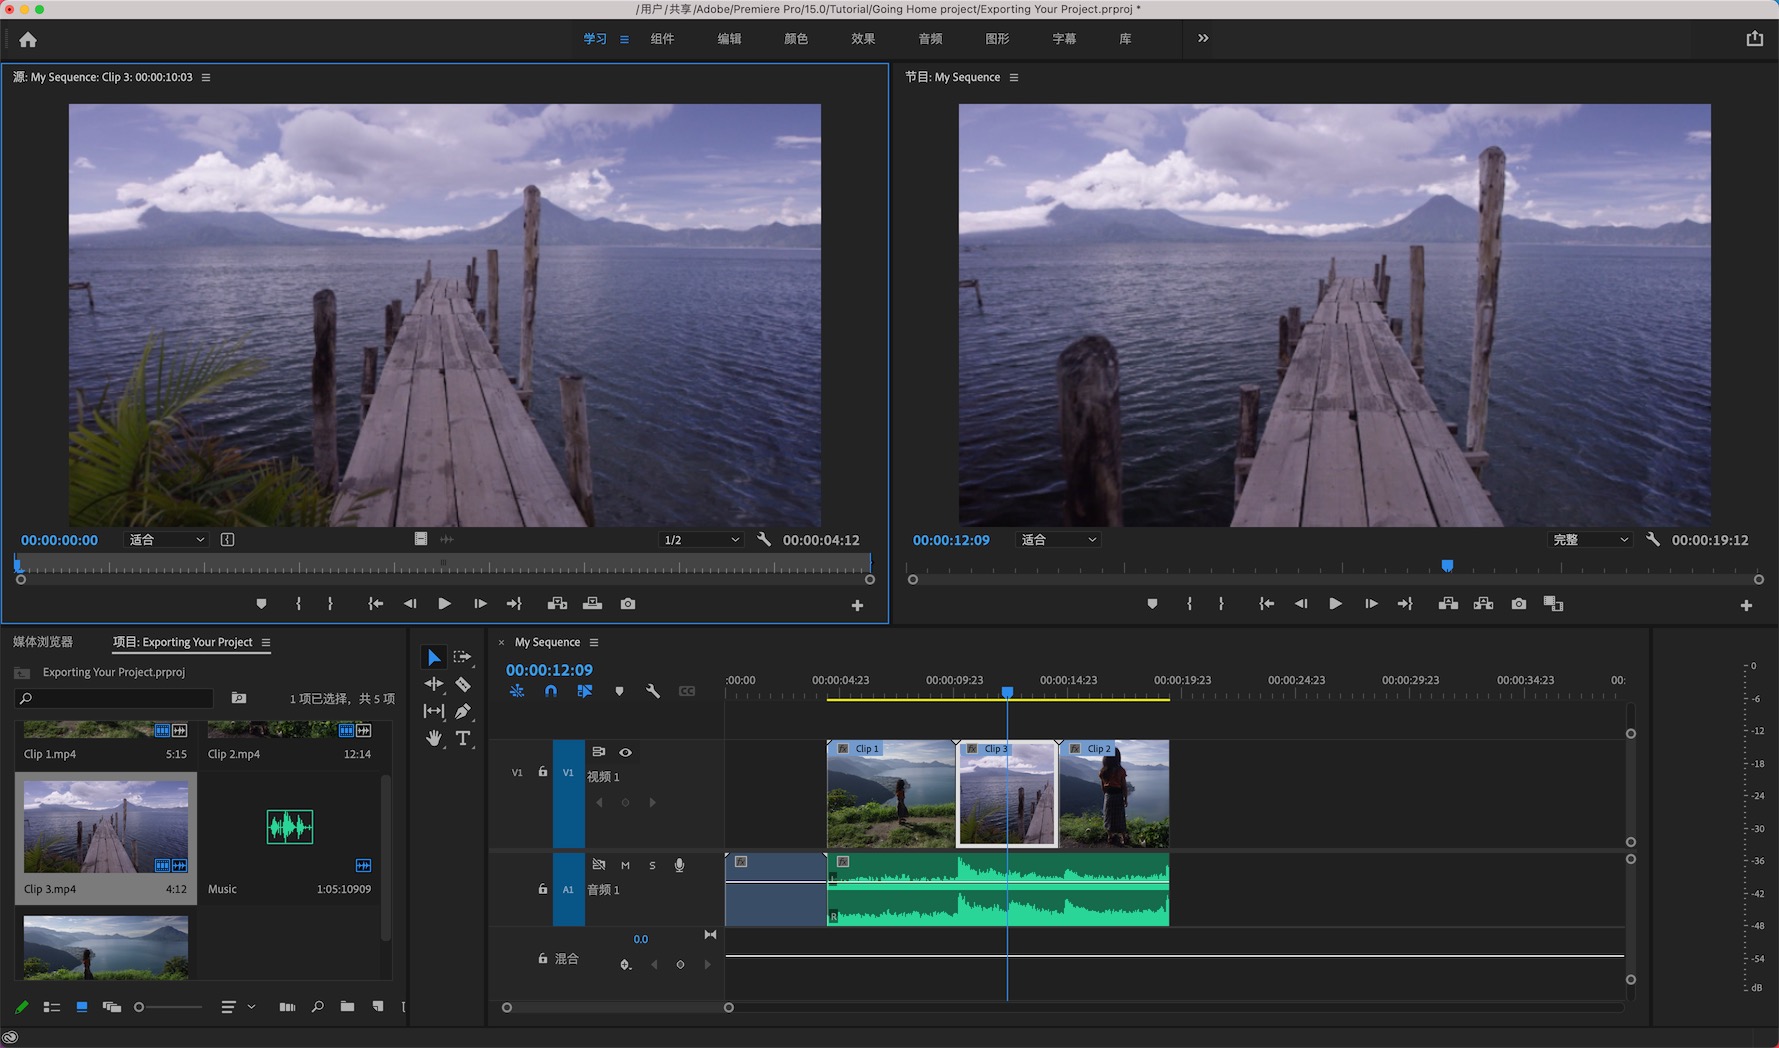Play in the Source monitor
Screen dimensions: 1779x1048
(445, 604)
